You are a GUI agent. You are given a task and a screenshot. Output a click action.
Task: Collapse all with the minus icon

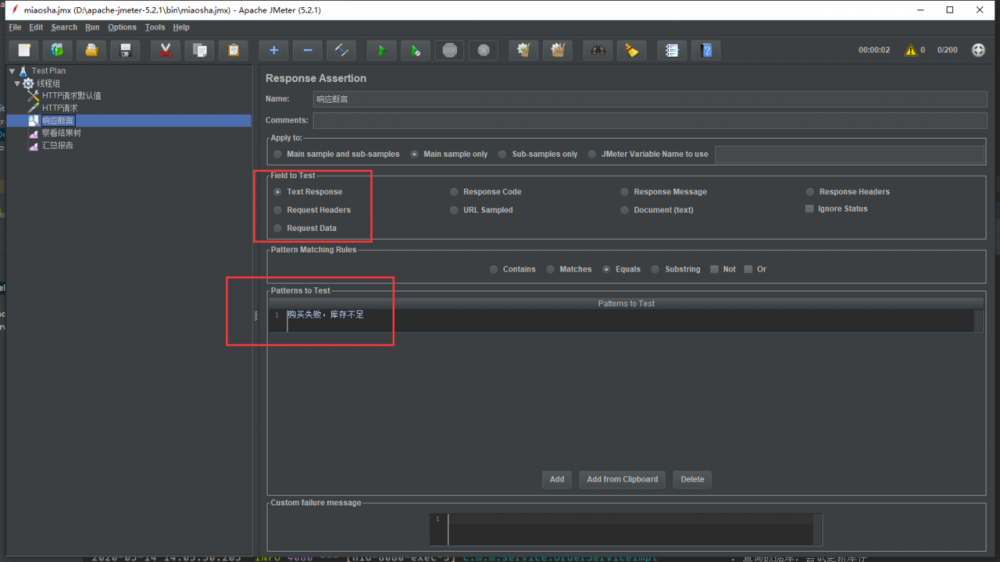coord(307,50)
